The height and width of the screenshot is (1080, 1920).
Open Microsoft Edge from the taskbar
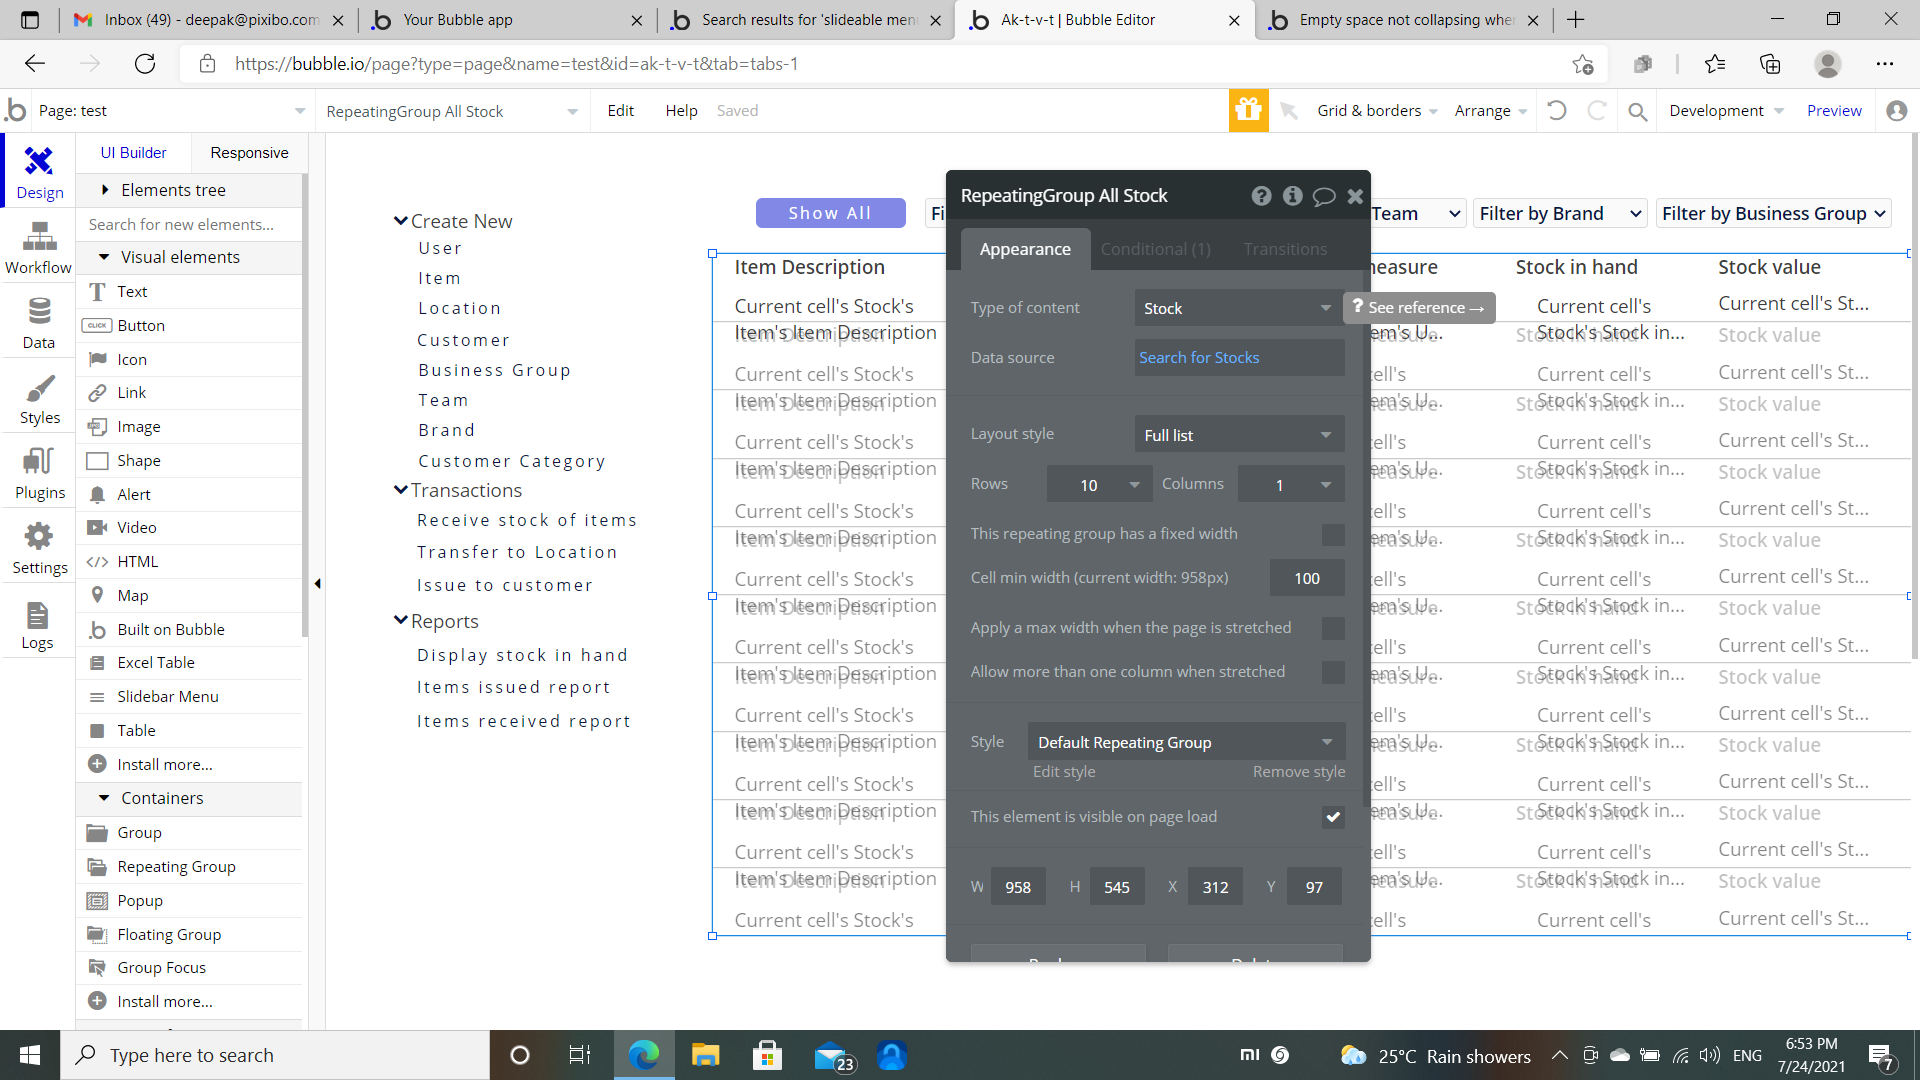click(x=643, y=1055)
